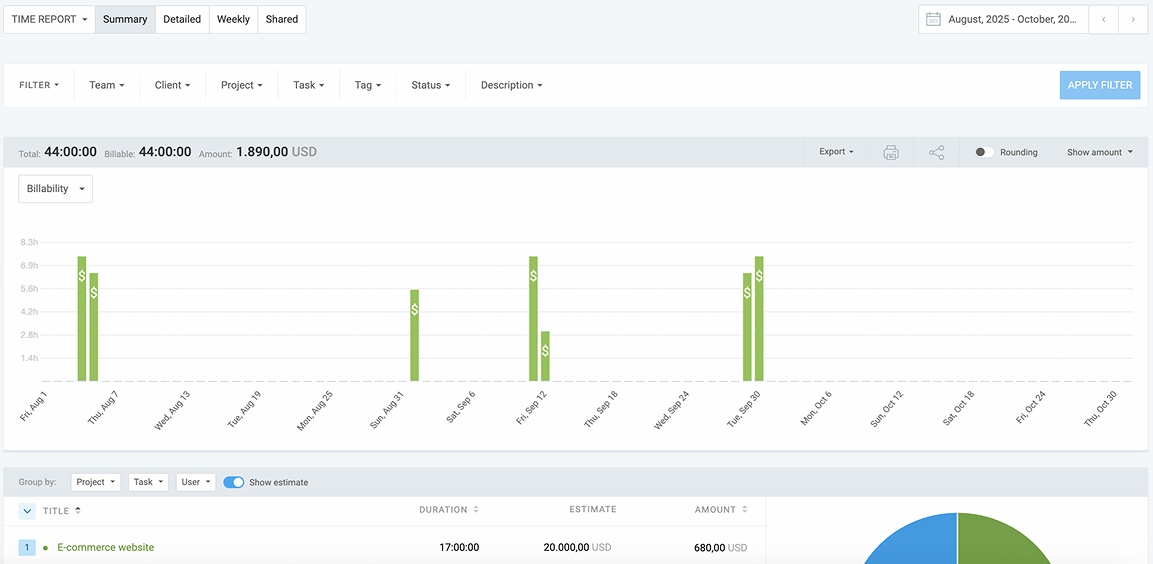Expand the Export dropdown menu

click(x=836, y=152)
